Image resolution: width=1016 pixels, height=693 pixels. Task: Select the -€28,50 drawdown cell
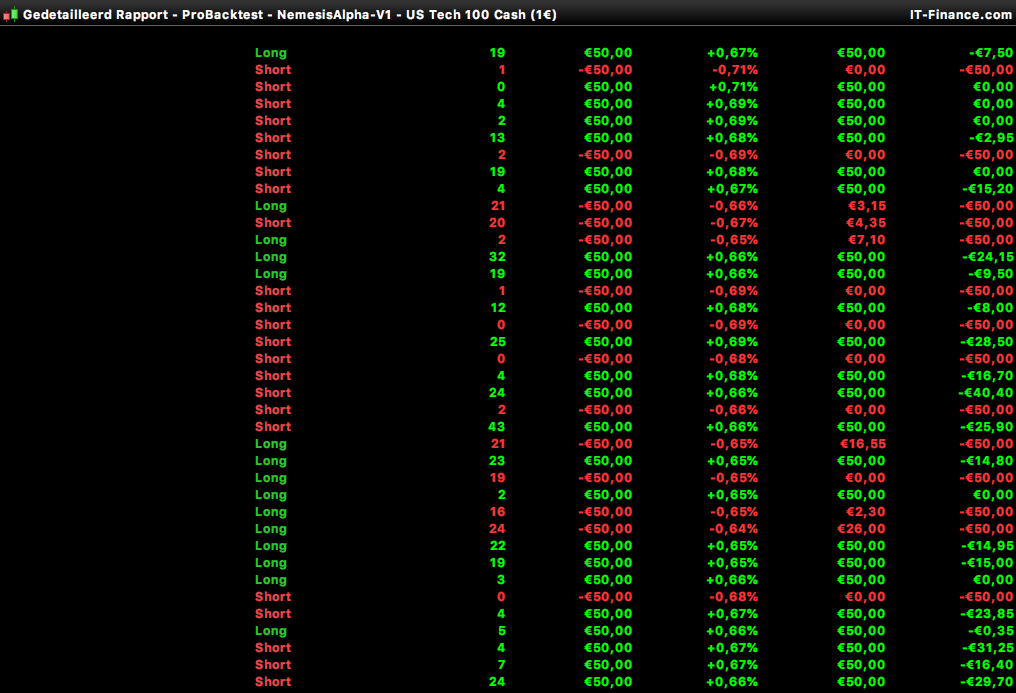click(x=987, y=342)
